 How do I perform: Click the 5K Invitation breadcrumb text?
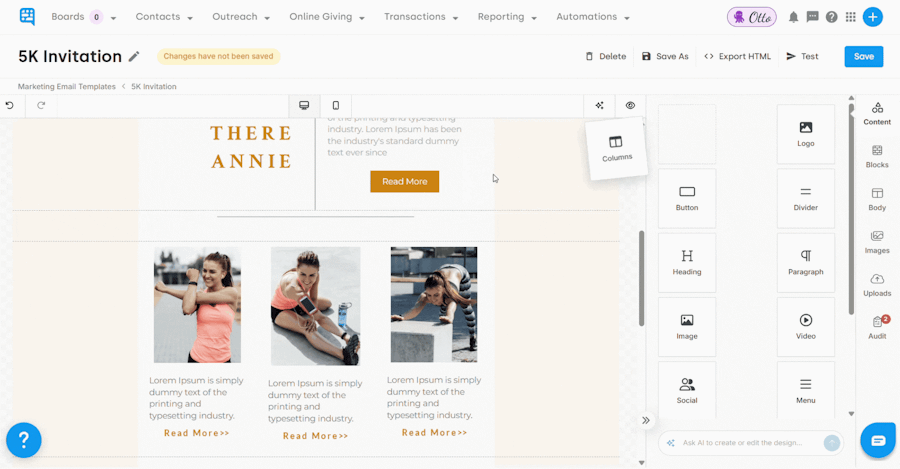pos(154,87)
